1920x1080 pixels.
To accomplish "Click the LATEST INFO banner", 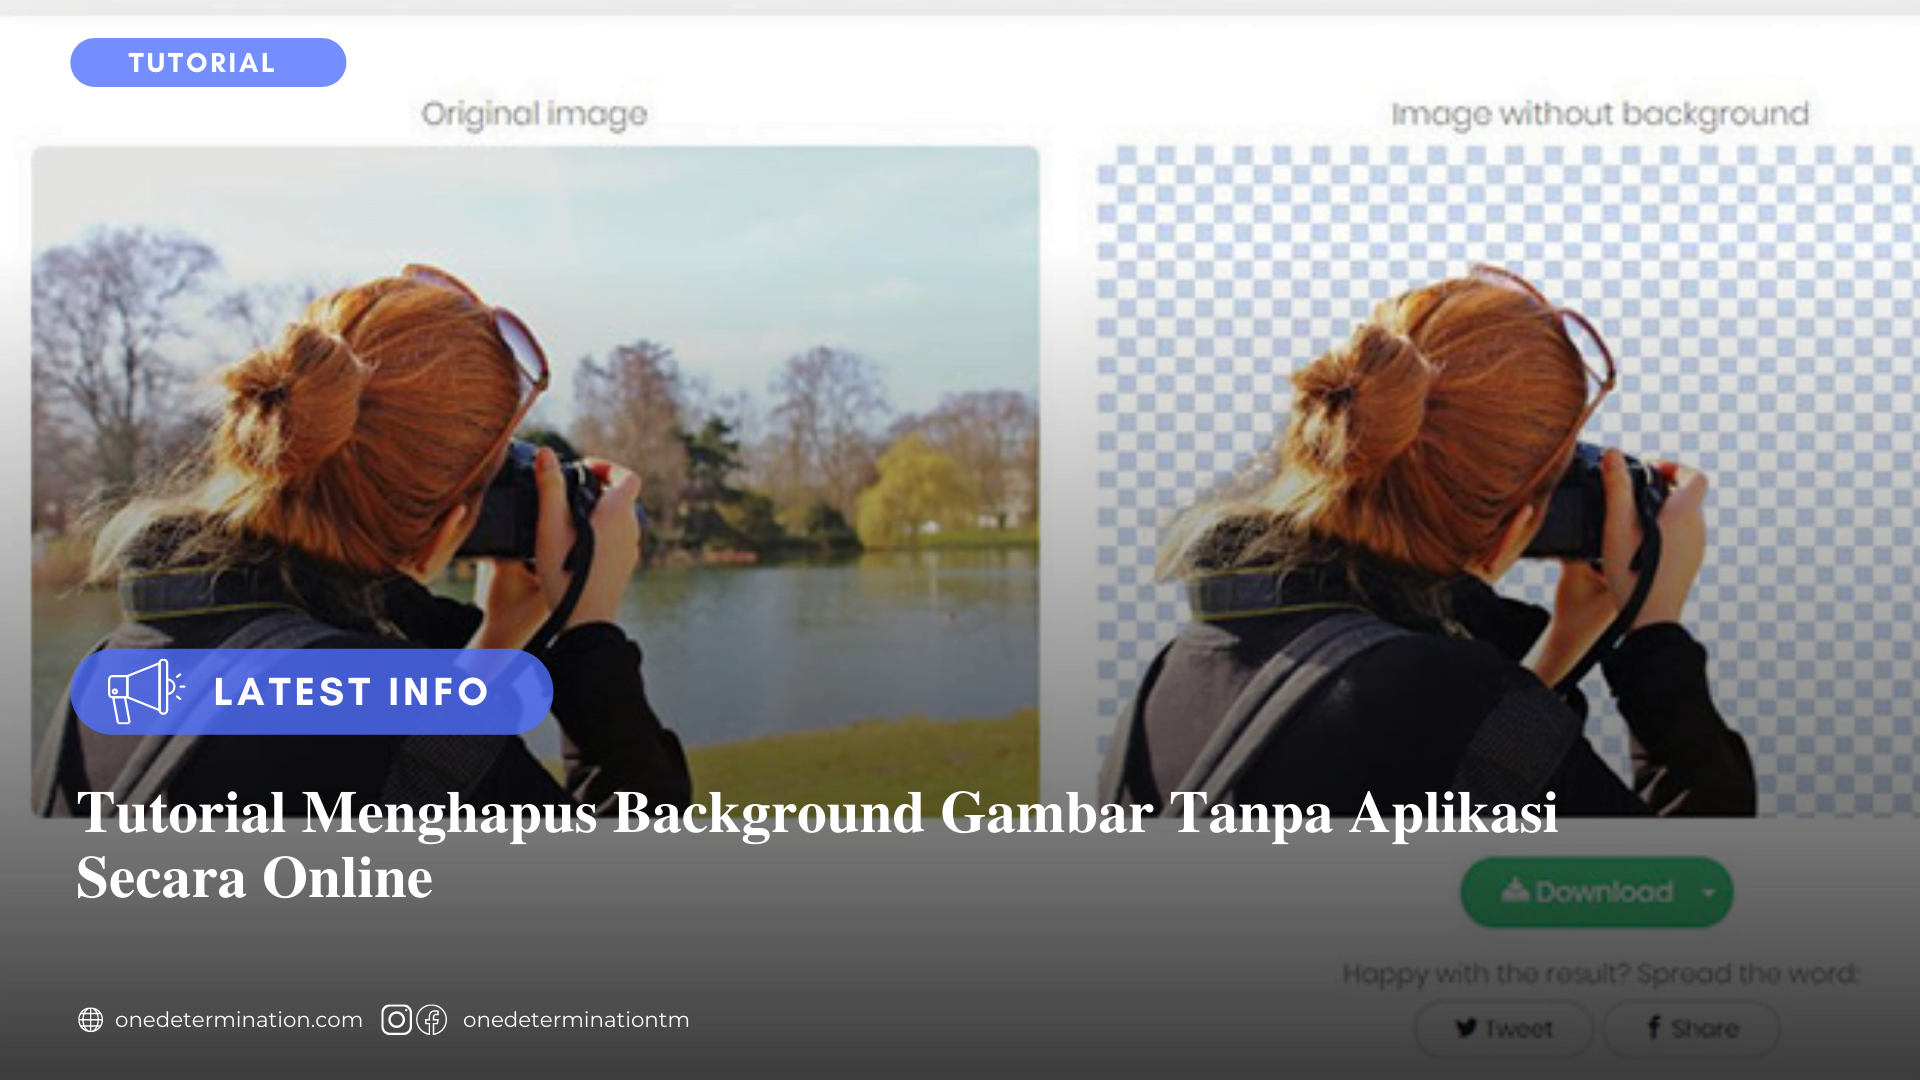I will (x=311, y=691).
